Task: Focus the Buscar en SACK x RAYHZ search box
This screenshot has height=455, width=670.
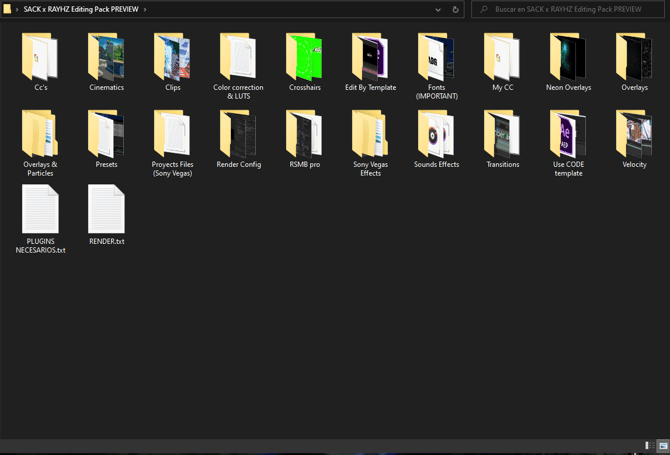Action: 567,9
